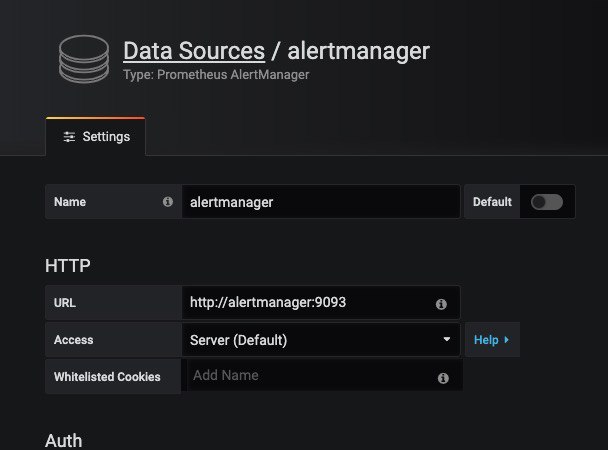Viewport: 608px width, 450px height.
Task: Open the Access dropdown Server (Default)
Action: pos(321,340)
